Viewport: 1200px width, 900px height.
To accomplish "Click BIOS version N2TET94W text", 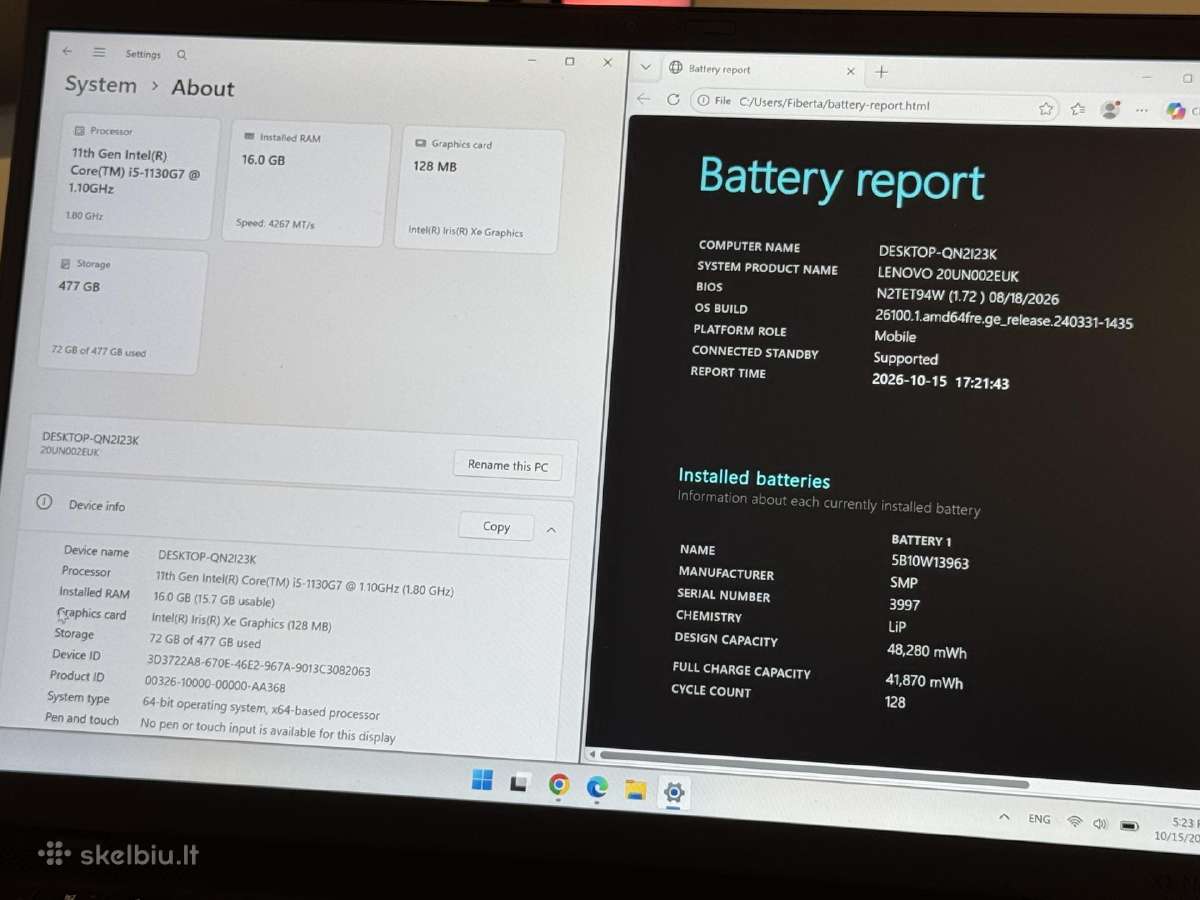I will point(968,297).
